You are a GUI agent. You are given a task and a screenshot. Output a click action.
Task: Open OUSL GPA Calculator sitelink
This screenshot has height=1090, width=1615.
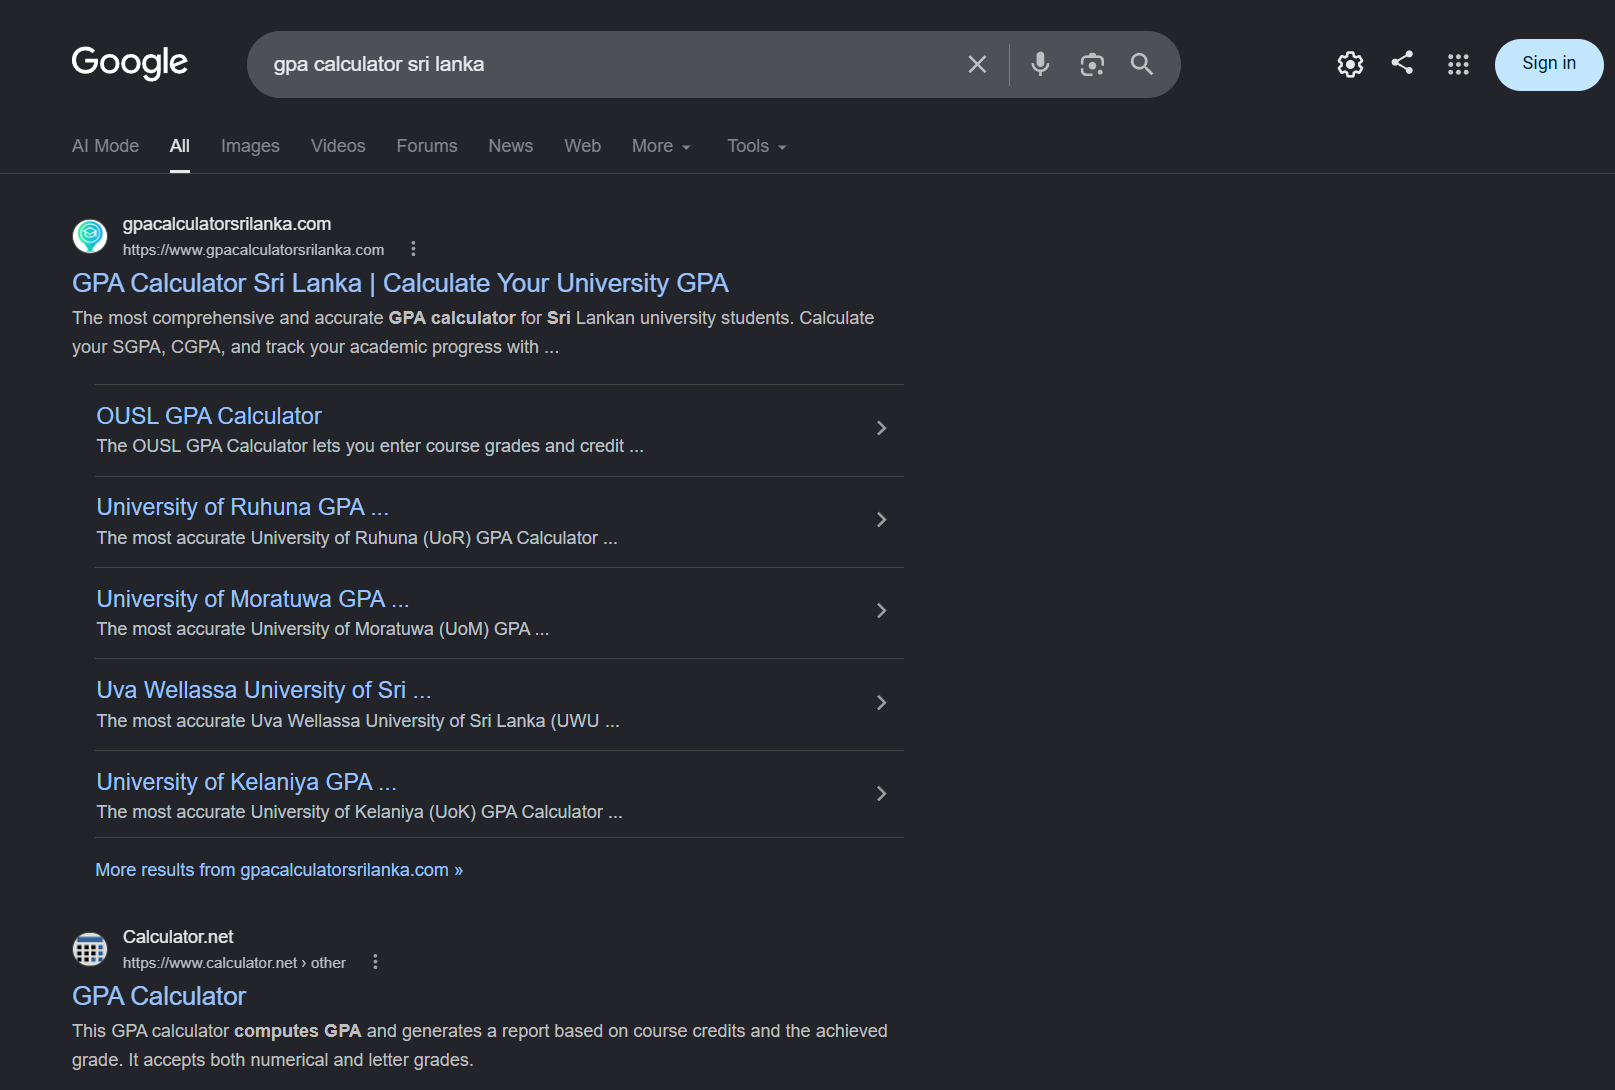pos(209,416)
